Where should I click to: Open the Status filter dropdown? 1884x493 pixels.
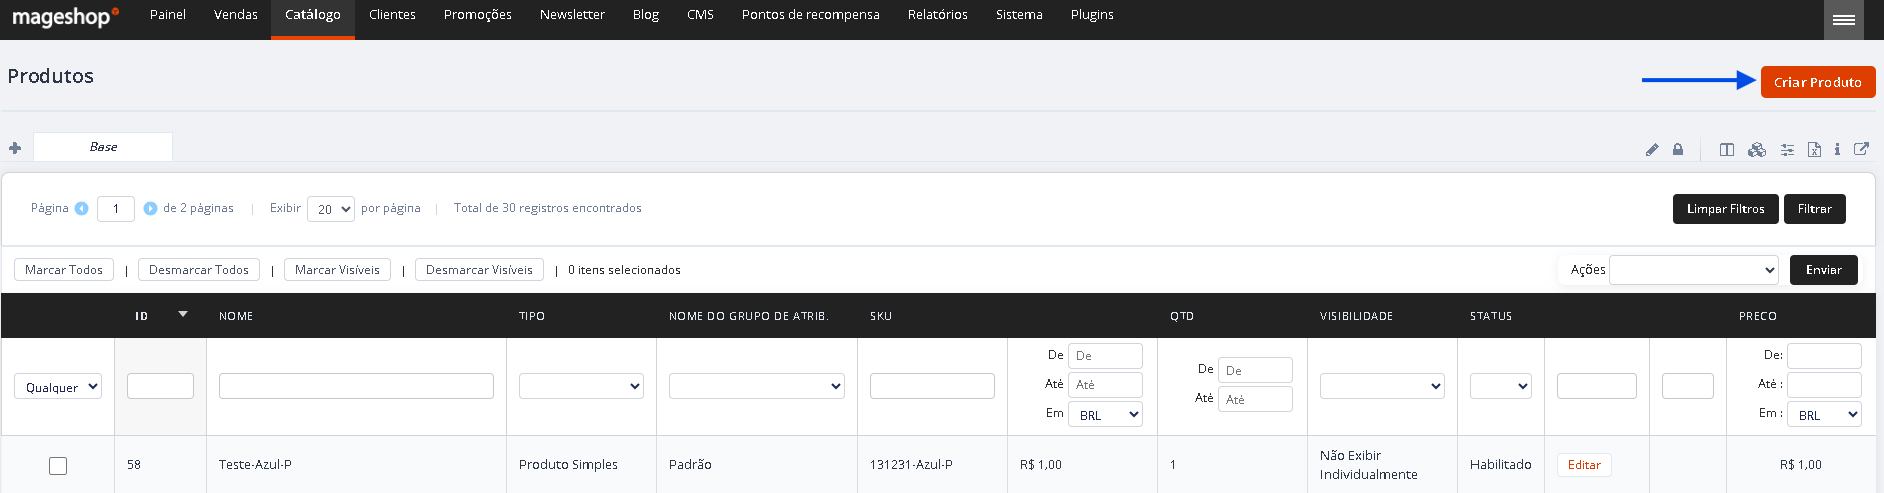(x=1501, y=386)
